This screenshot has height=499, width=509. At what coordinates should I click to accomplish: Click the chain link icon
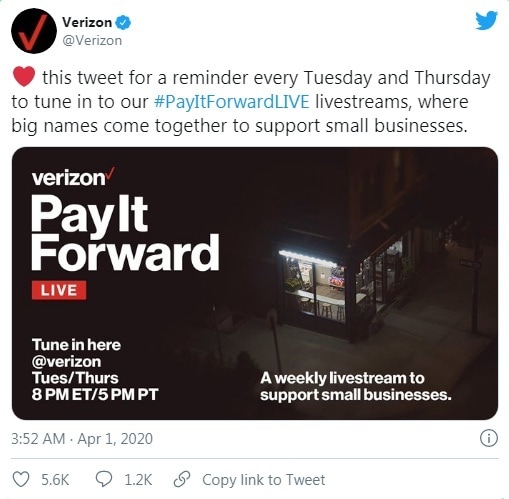tap(182, 479)
